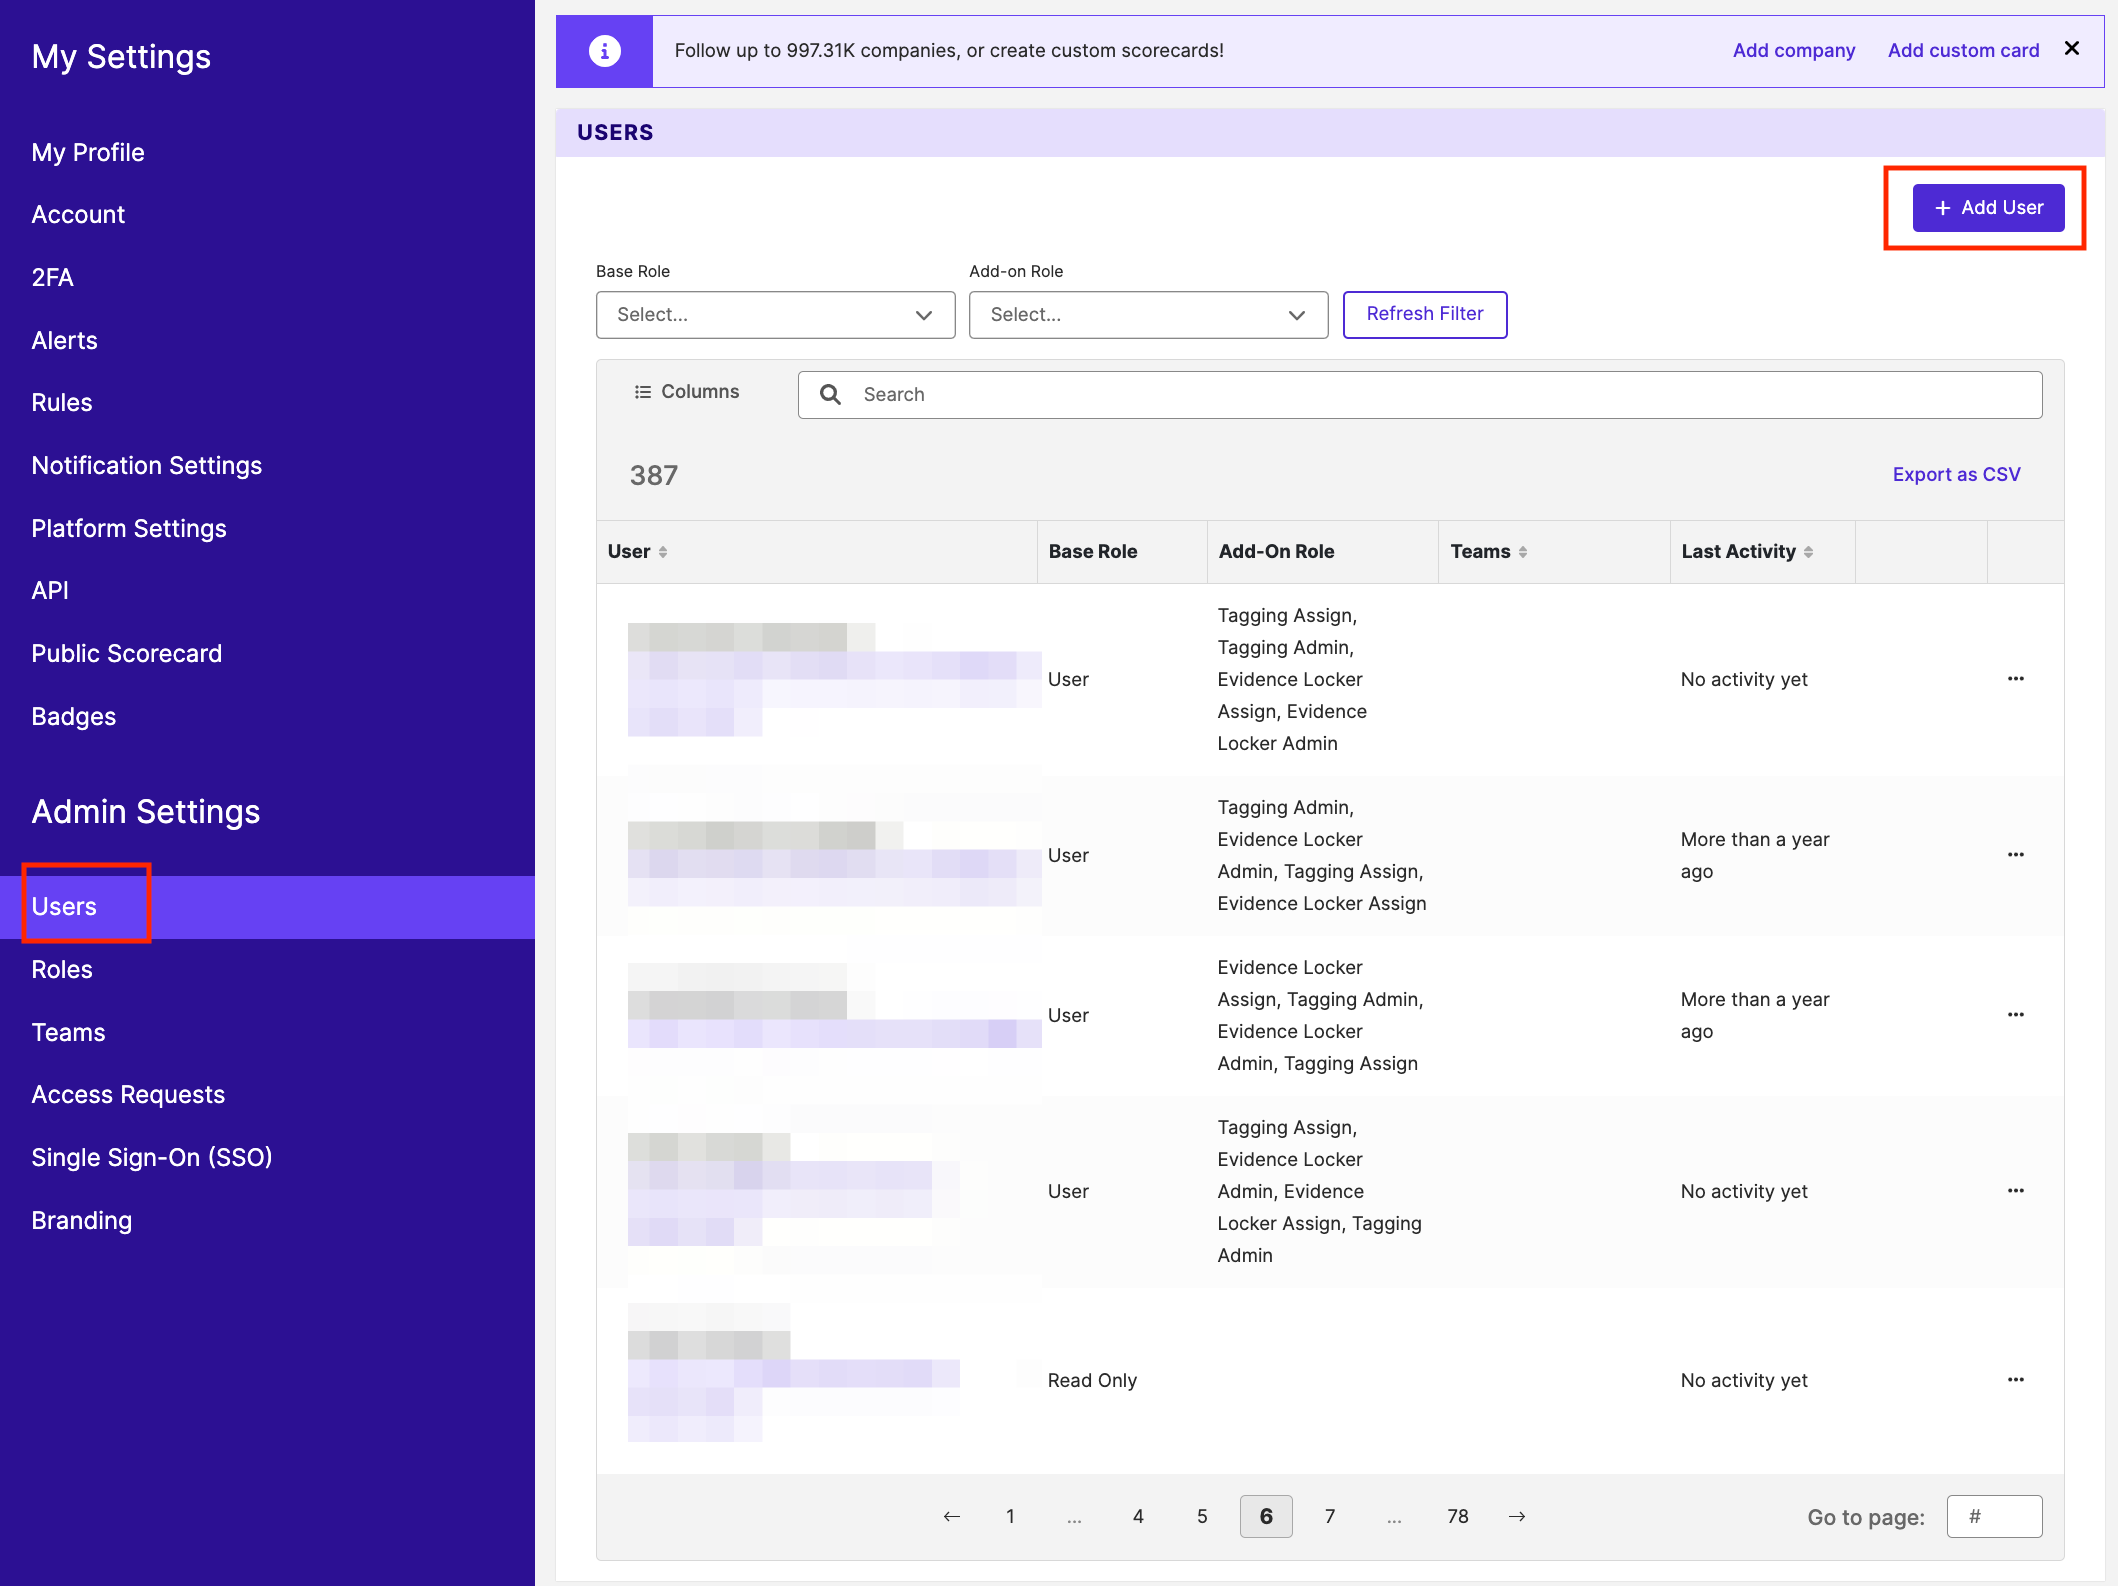Image resolution: width=2118 pixels, height=1586 pixels.
Task: Navigate to Roles in Admin Settings
Action: (62, 969)
